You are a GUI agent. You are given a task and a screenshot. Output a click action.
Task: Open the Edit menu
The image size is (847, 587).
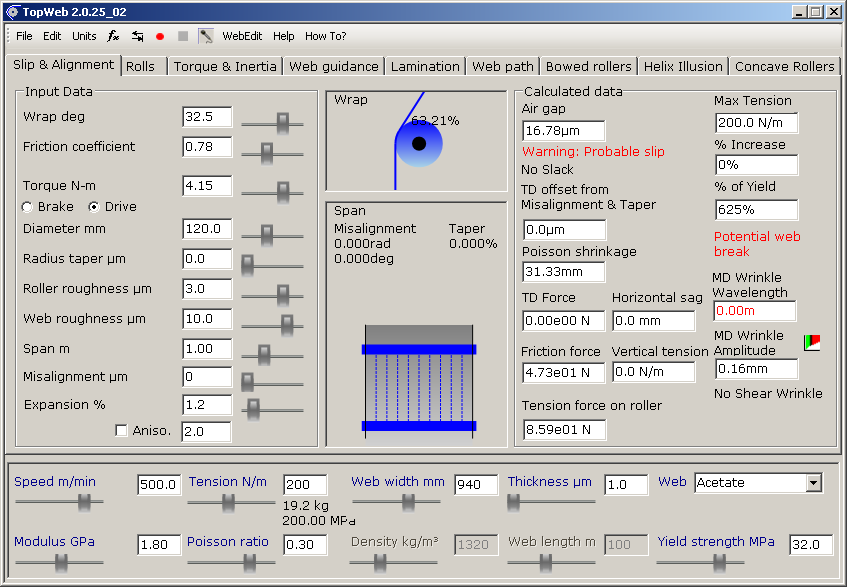pos(52,36)
